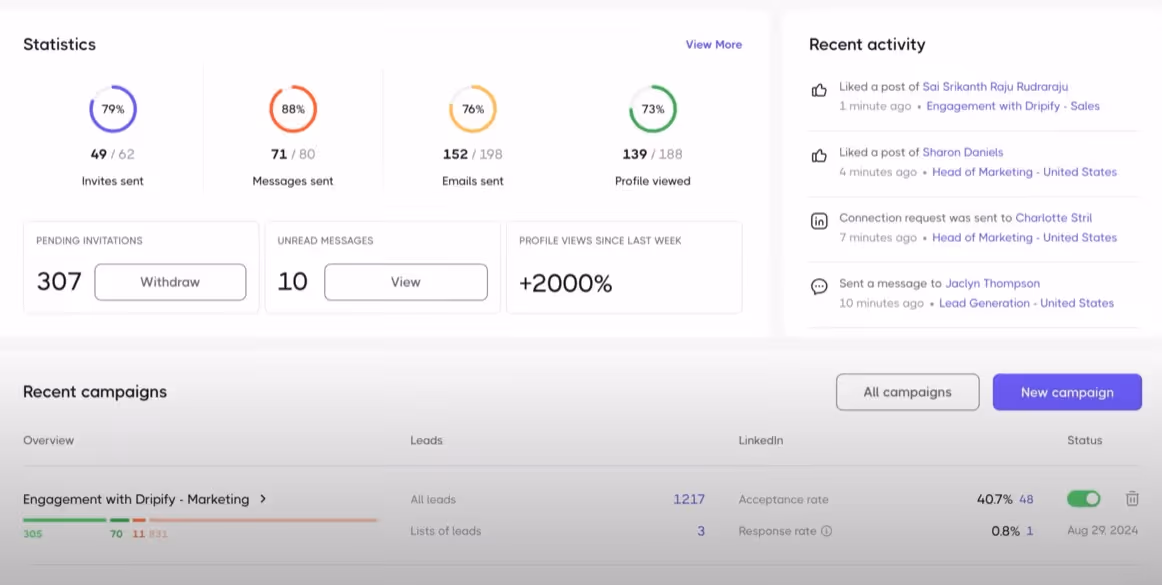Open Head of Marketing link under Charlotte Stril
Image resolution: width=1162 pixels, height=585 pixels.
coord(1024,237)
